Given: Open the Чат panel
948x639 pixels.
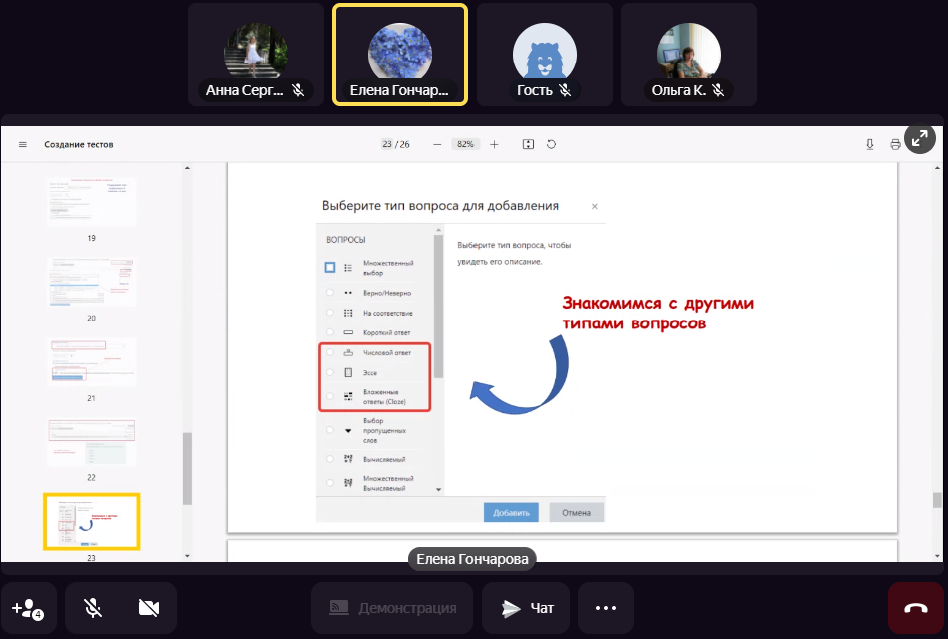Looking at the screenshot, I should [x=527, y=608].
